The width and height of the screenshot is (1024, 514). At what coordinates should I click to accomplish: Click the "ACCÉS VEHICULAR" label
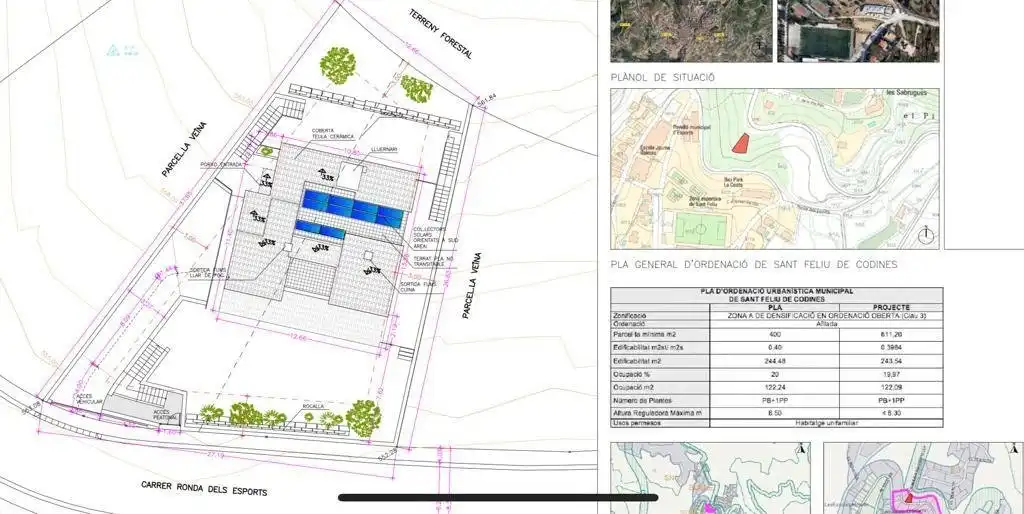click(87, 400)
